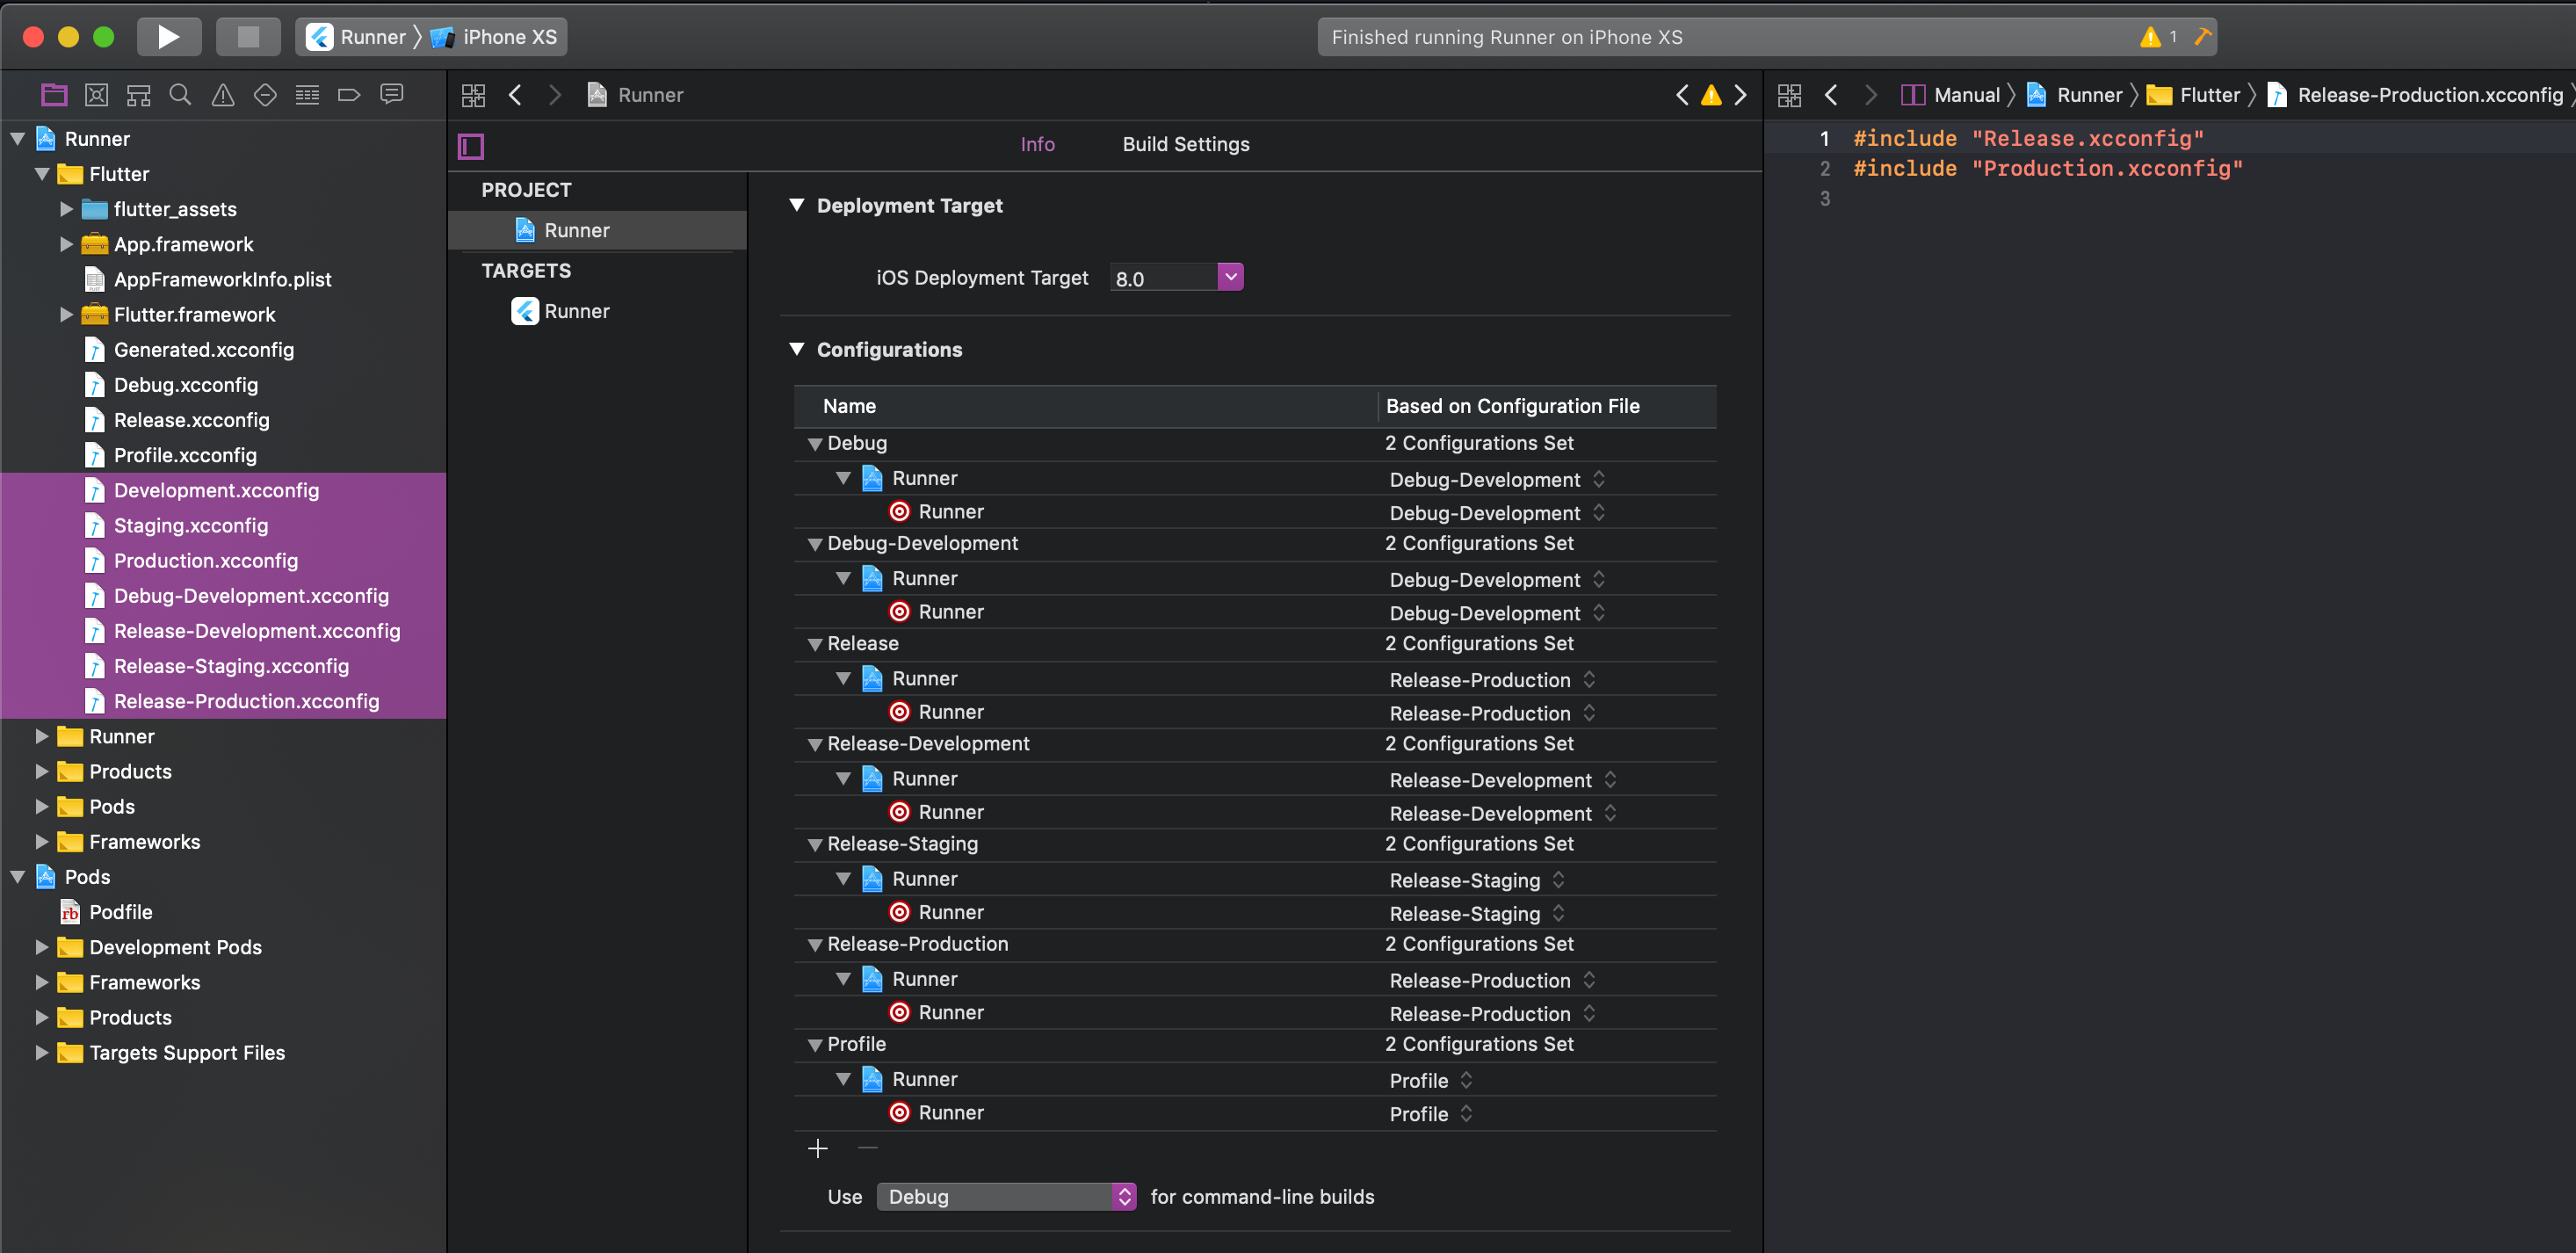Select the Info tab
2576x1253 pixels.
[1037, 144]
